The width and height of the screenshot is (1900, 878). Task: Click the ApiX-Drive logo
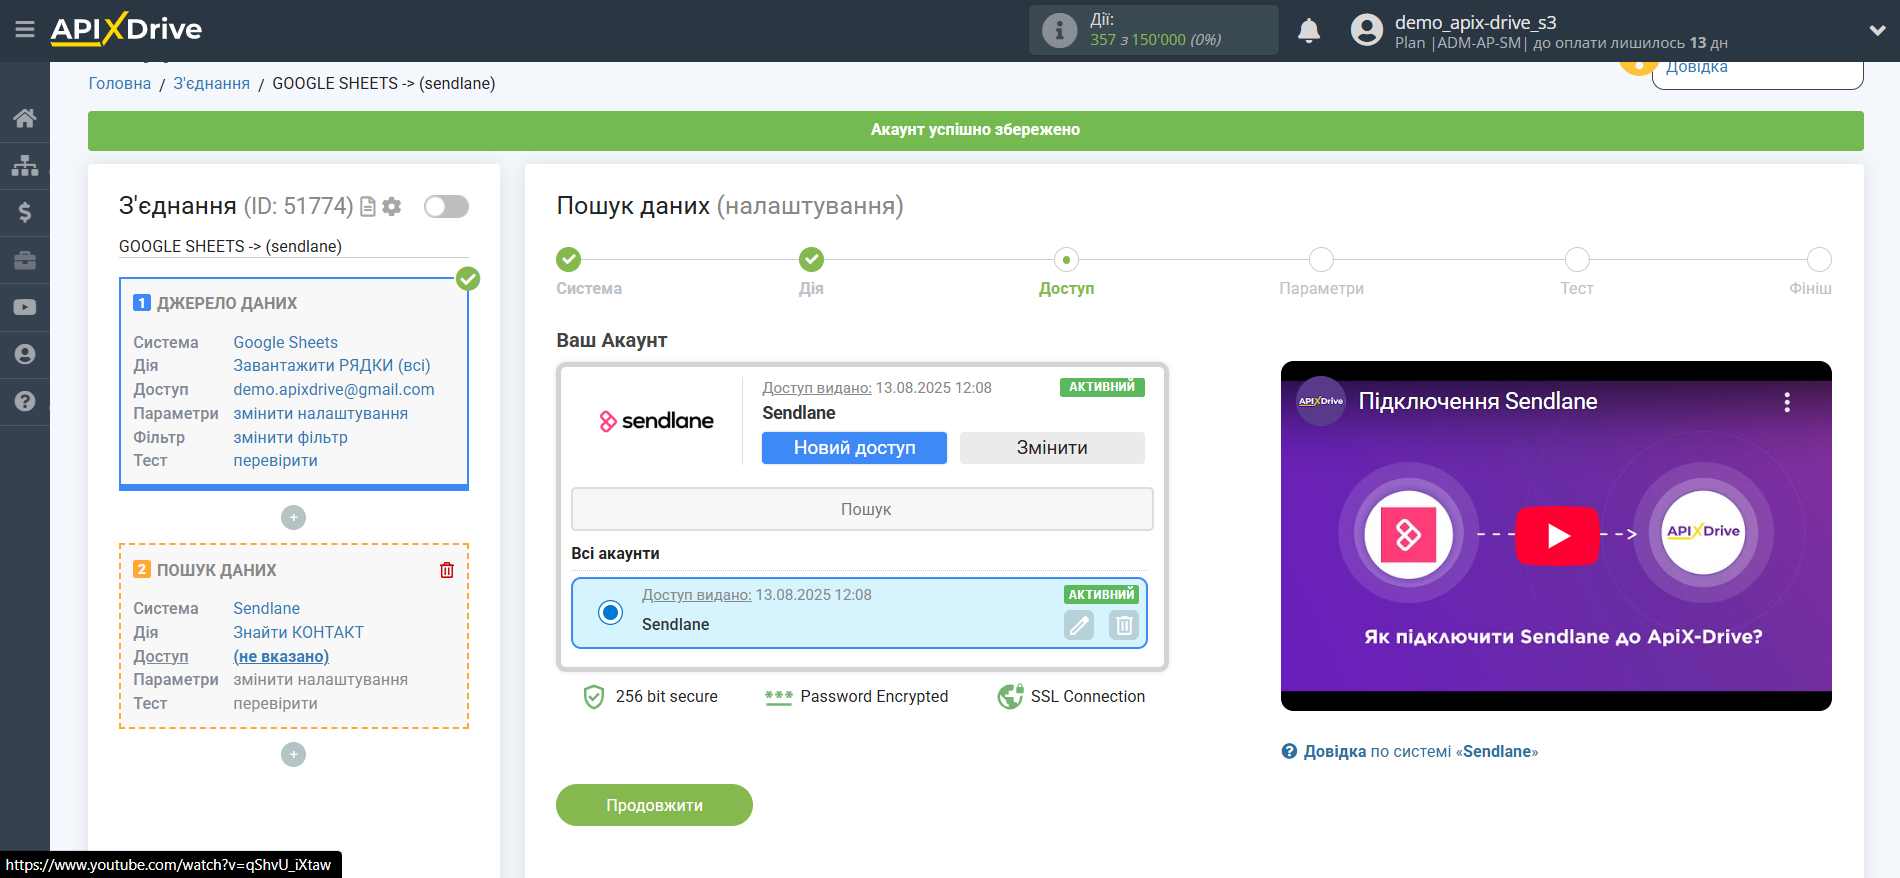(126, 29)
